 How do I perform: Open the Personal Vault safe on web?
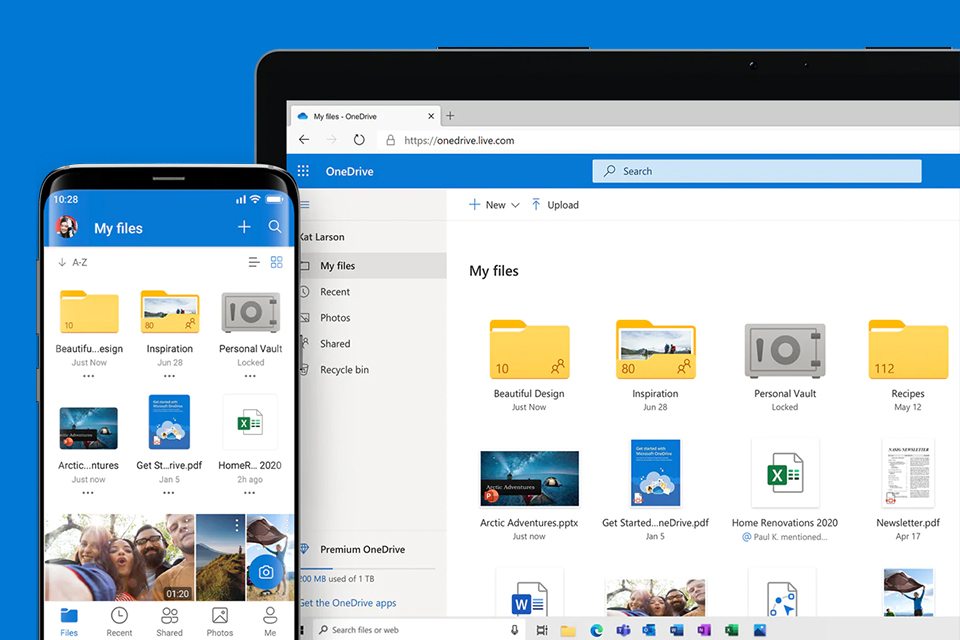785,350
